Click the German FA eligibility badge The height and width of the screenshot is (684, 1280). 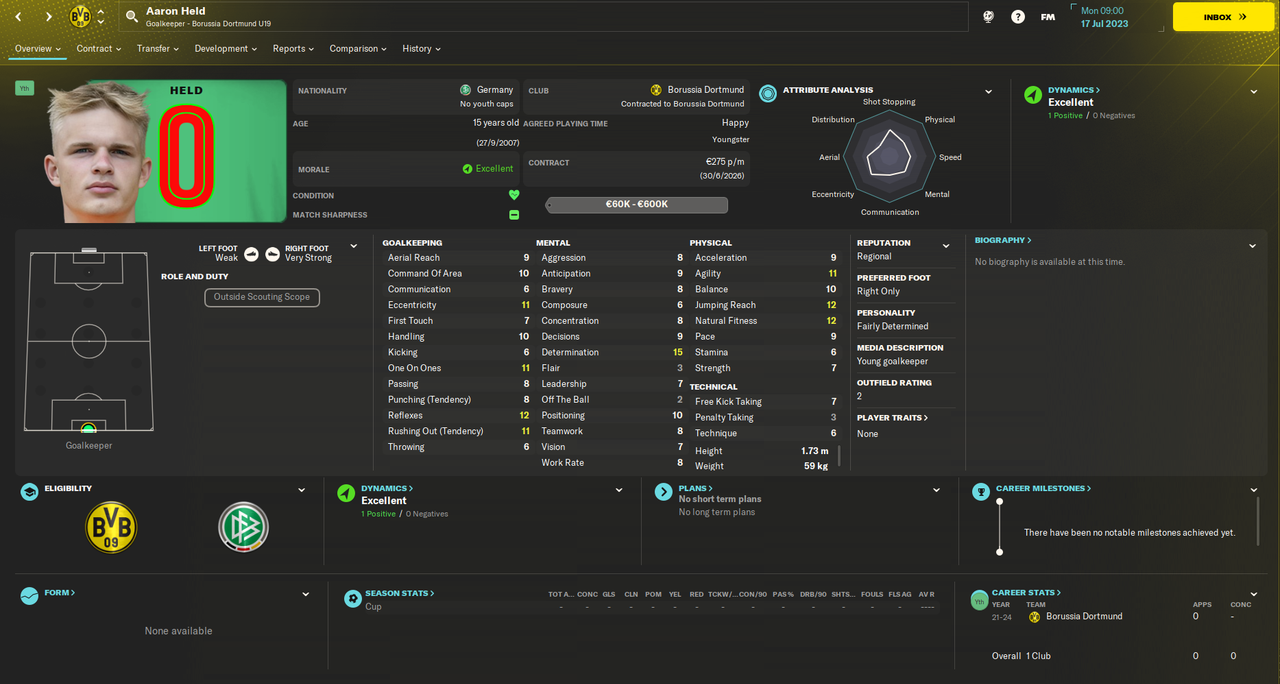click(x=244, y=527)
